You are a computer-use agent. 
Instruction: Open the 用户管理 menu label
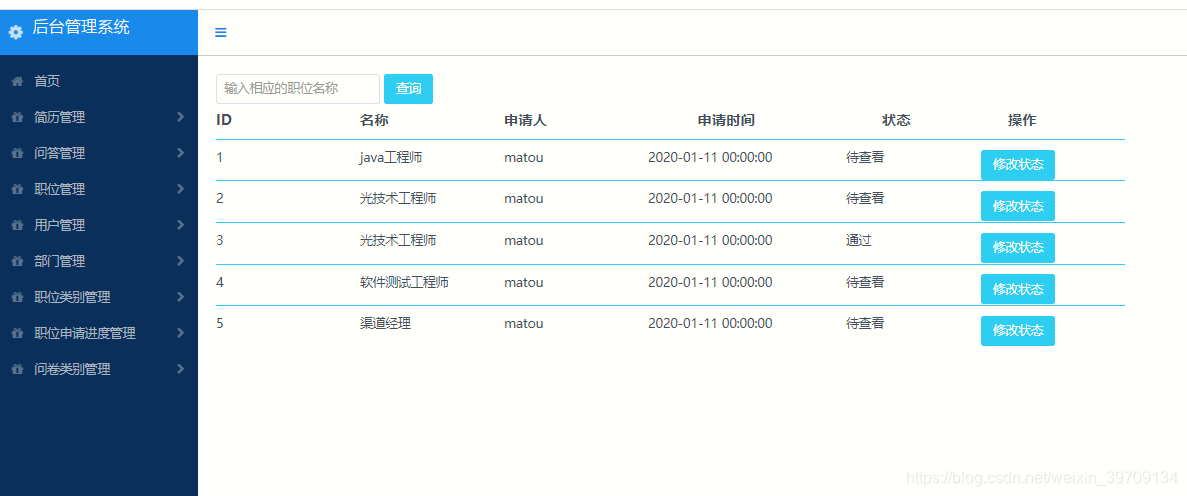coord(59,225)
